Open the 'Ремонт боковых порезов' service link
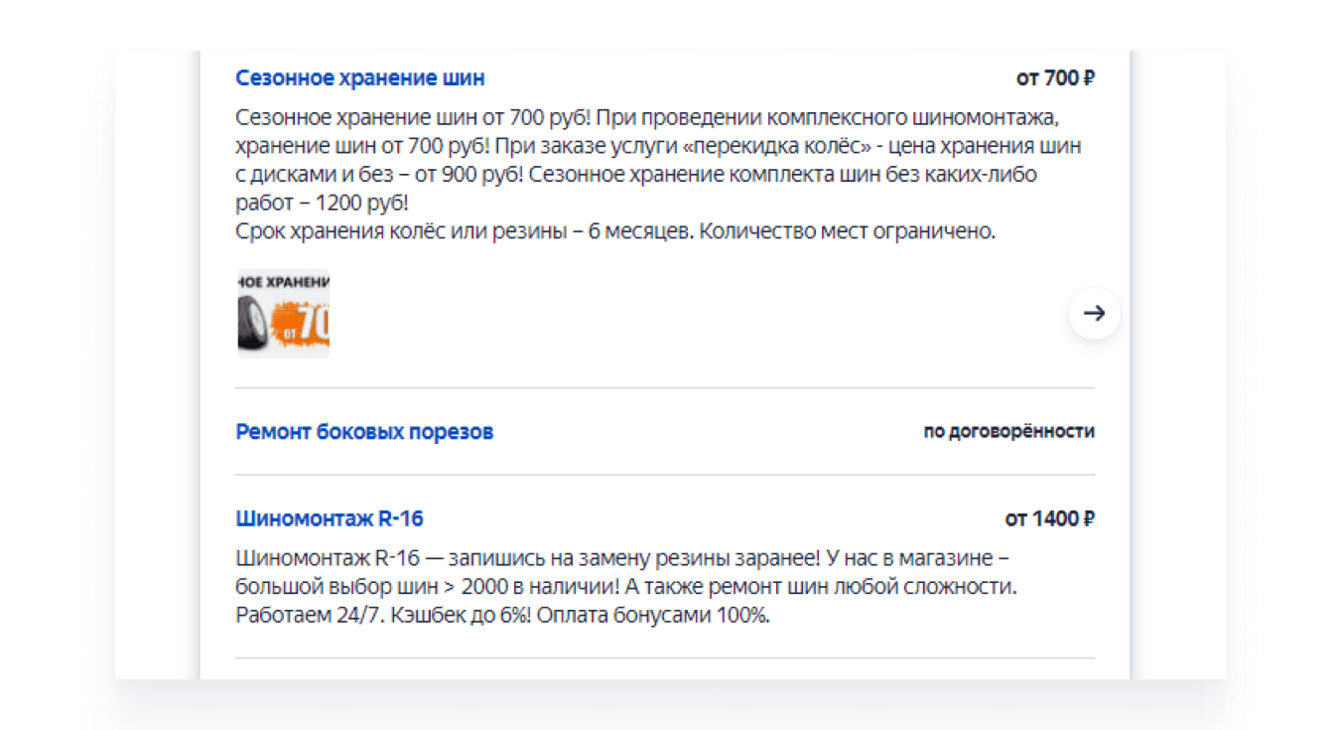This screenshot has height=730, width=1340. (x=364, y=432)
